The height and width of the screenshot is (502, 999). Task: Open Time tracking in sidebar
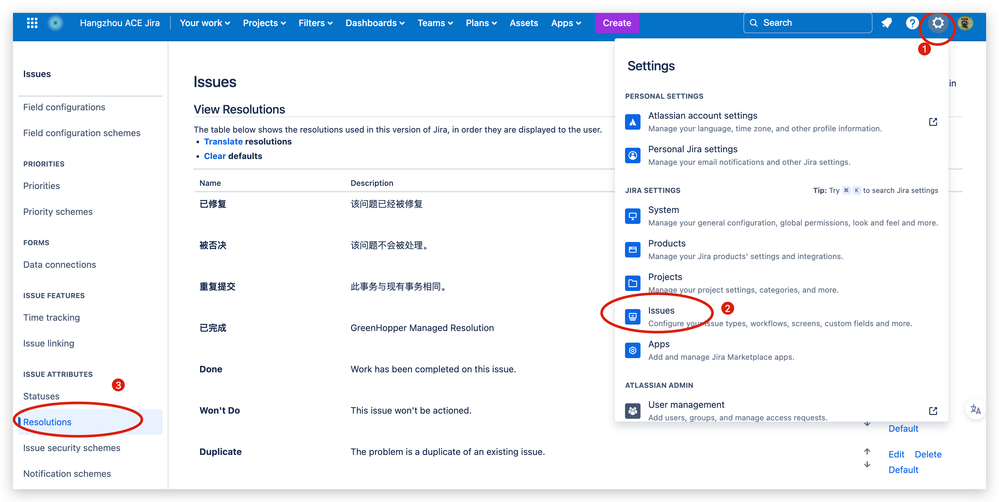coord(52,317)
